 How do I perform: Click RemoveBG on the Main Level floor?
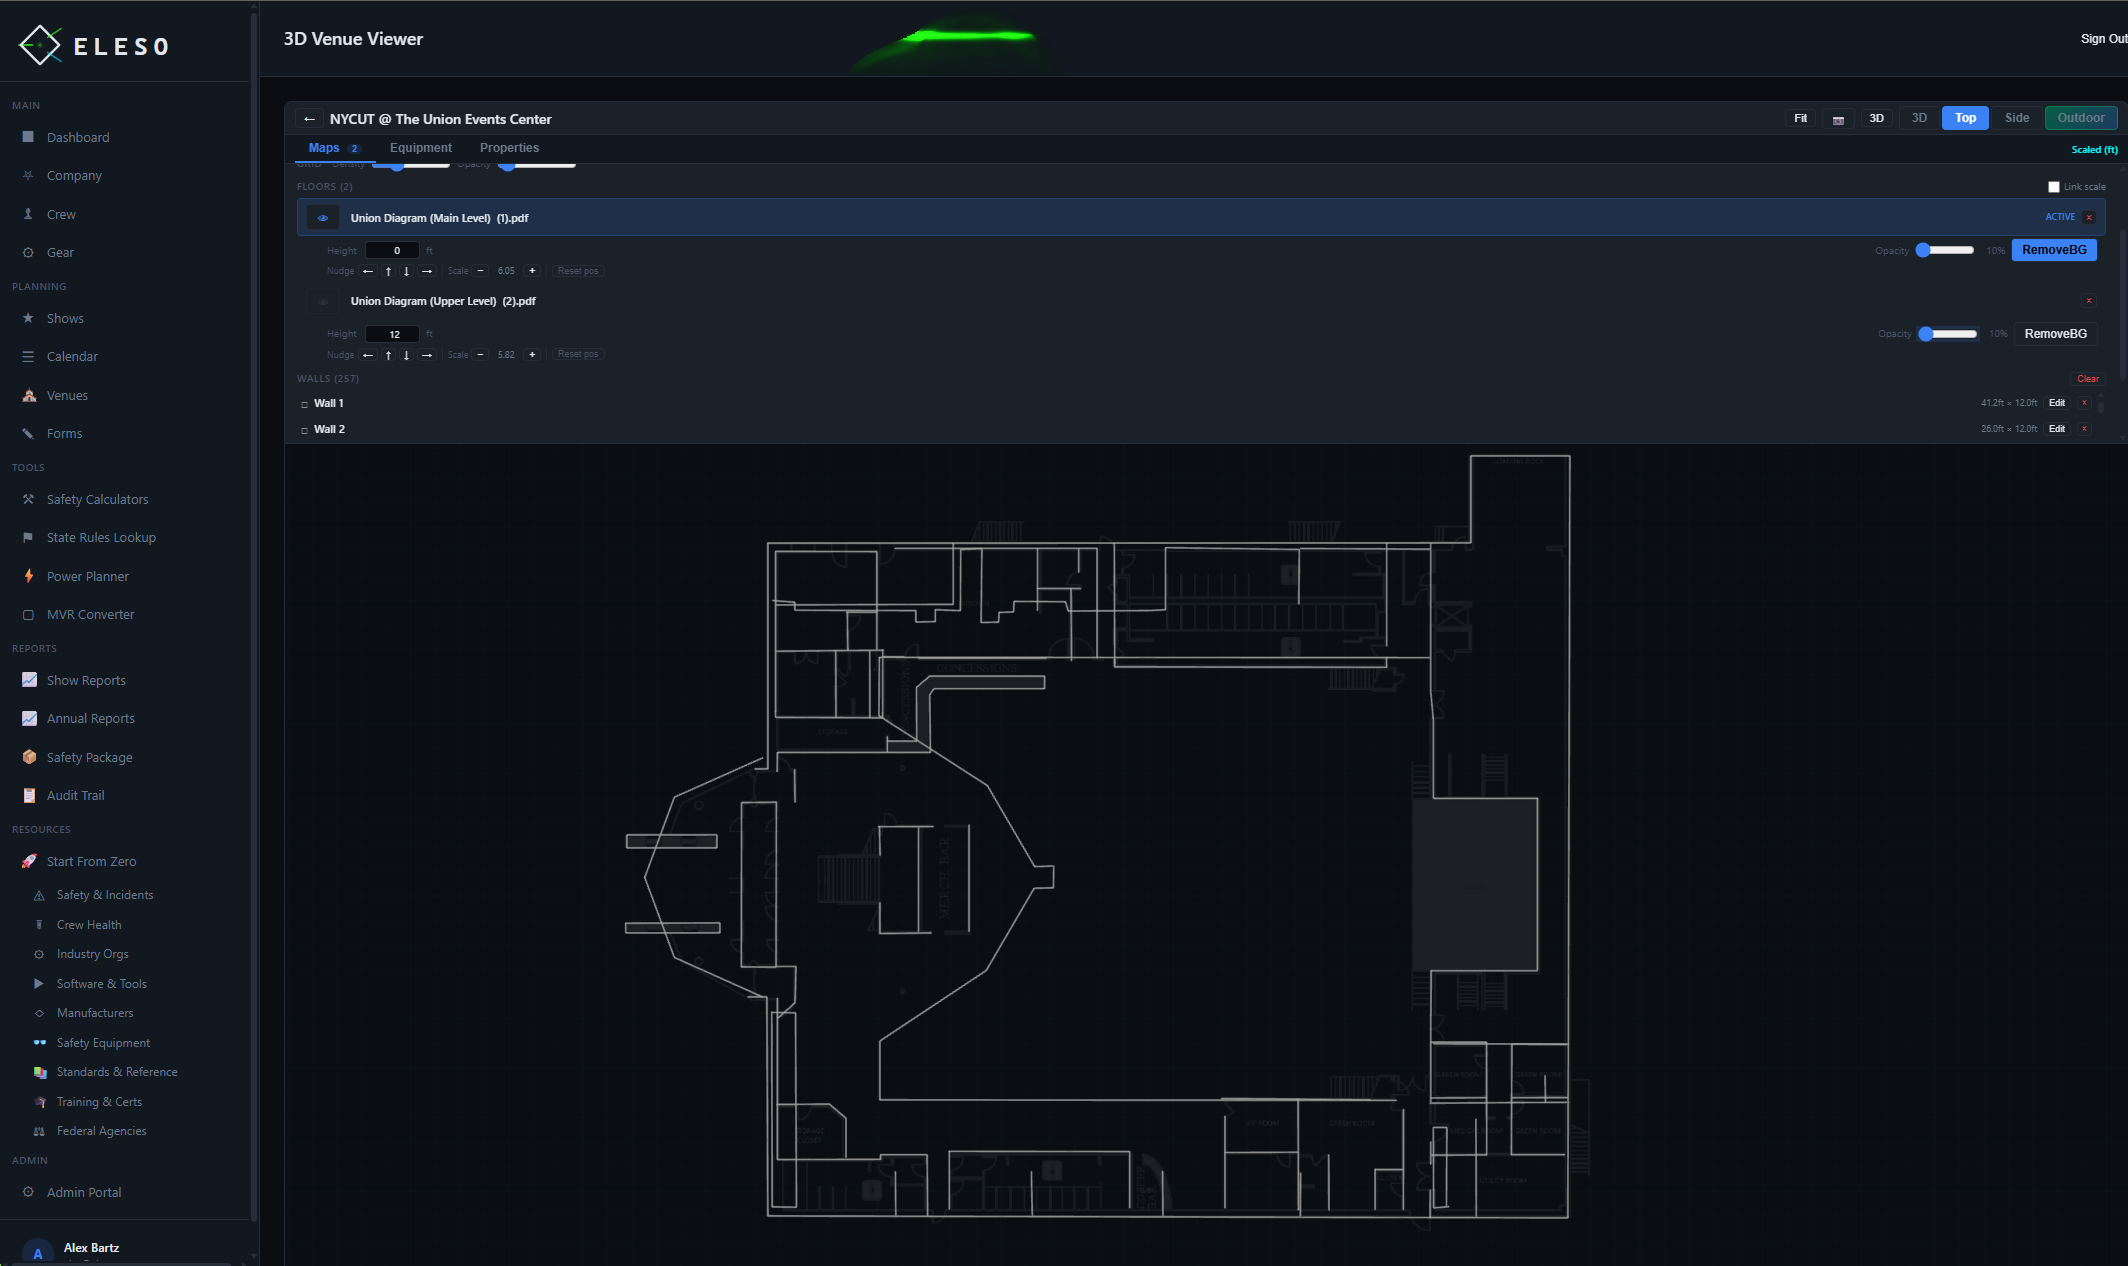(x=2054, y=250)
